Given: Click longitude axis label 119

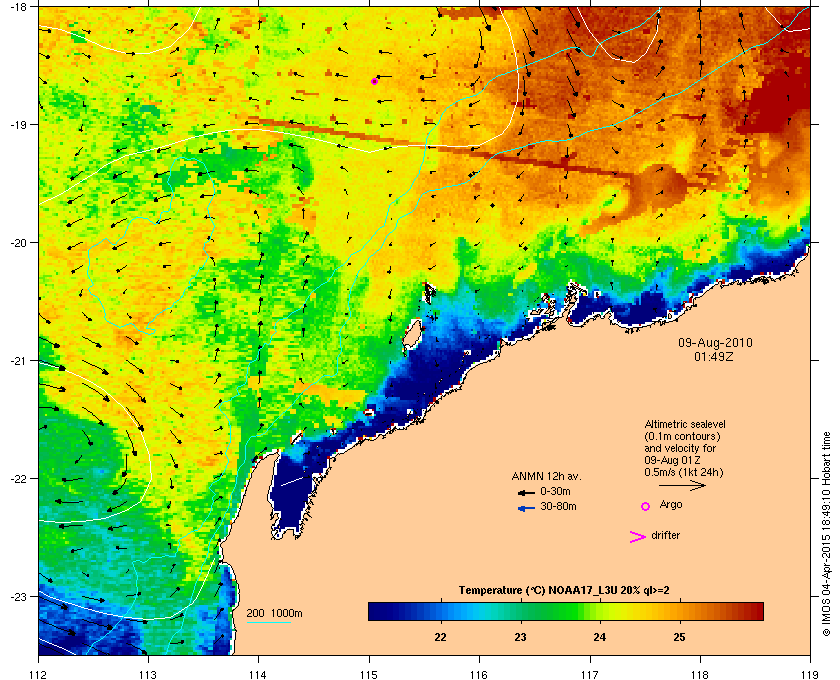Looking at the screenshot, I should coord(810,674).
